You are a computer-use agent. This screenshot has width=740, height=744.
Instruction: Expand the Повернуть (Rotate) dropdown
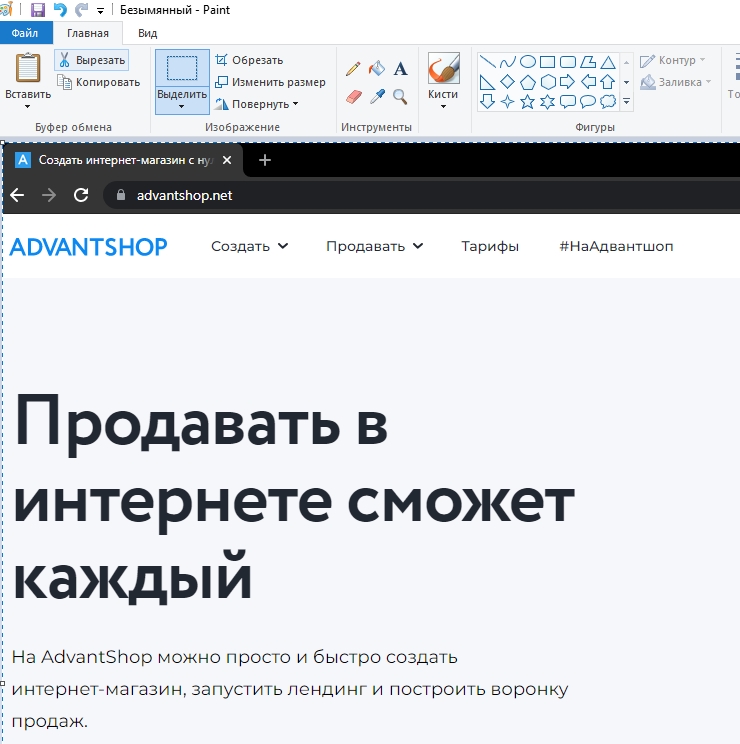(257, 104)
